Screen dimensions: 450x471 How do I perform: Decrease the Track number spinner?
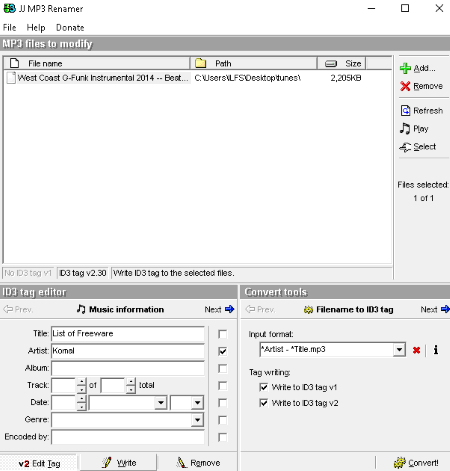coord(81,389)
